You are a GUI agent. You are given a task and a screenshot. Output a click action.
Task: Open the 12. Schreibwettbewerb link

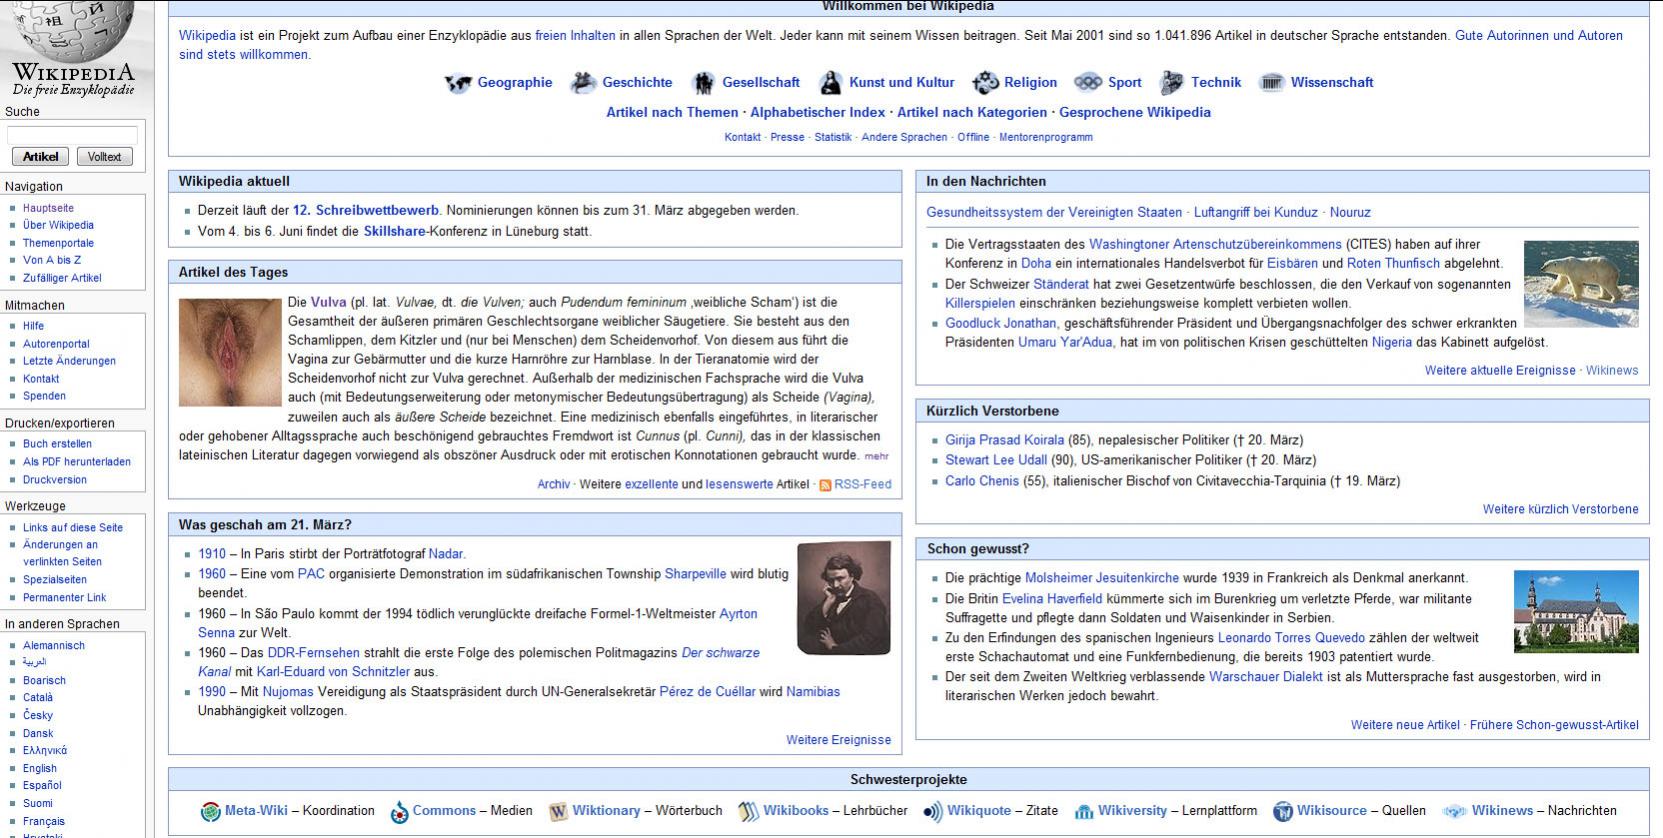(366, 211)
